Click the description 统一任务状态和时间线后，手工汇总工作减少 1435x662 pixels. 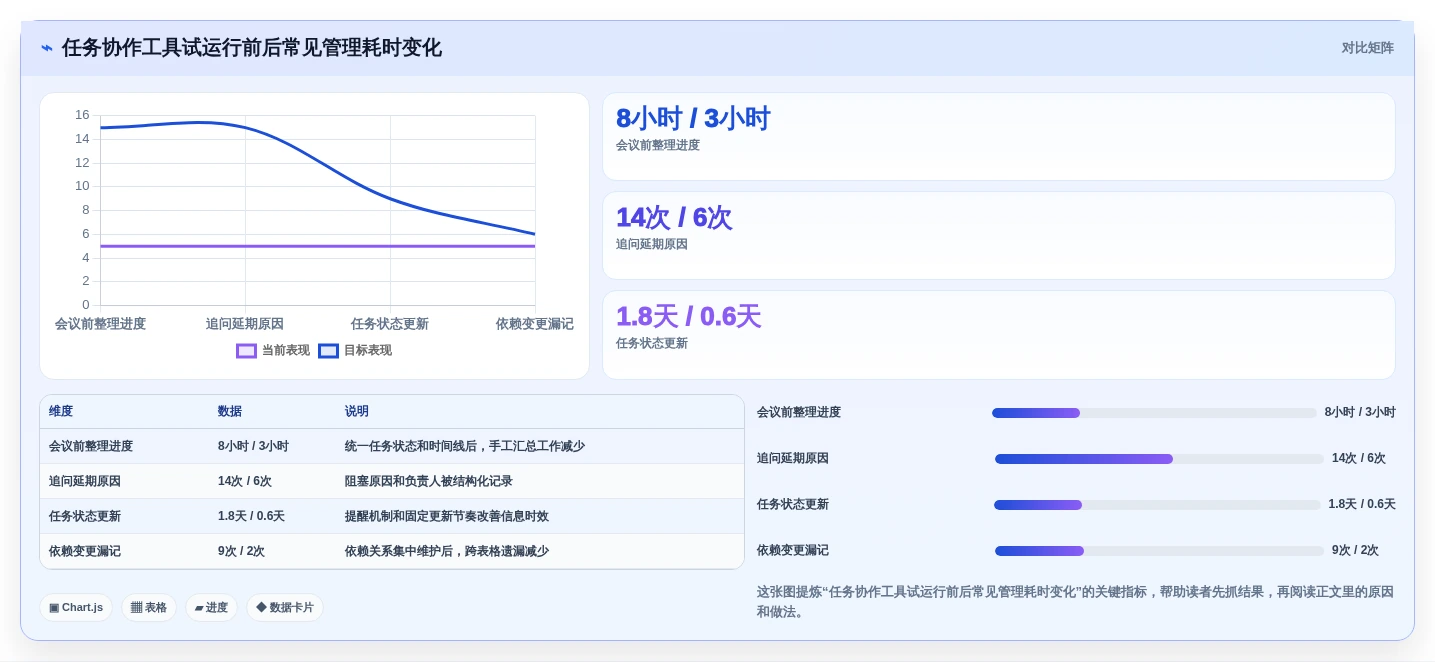click(x=465, y=446)
